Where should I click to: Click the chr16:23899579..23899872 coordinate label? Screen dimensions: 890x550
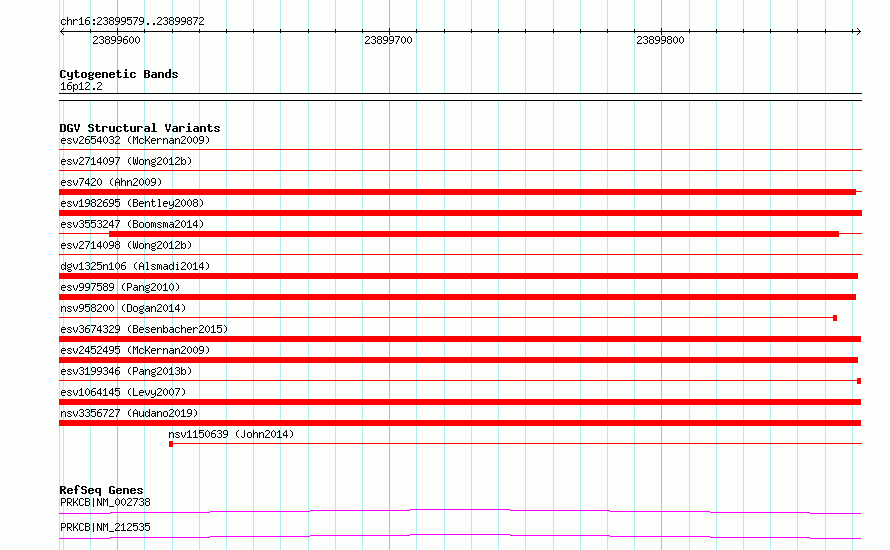click(x=132, y=21)
